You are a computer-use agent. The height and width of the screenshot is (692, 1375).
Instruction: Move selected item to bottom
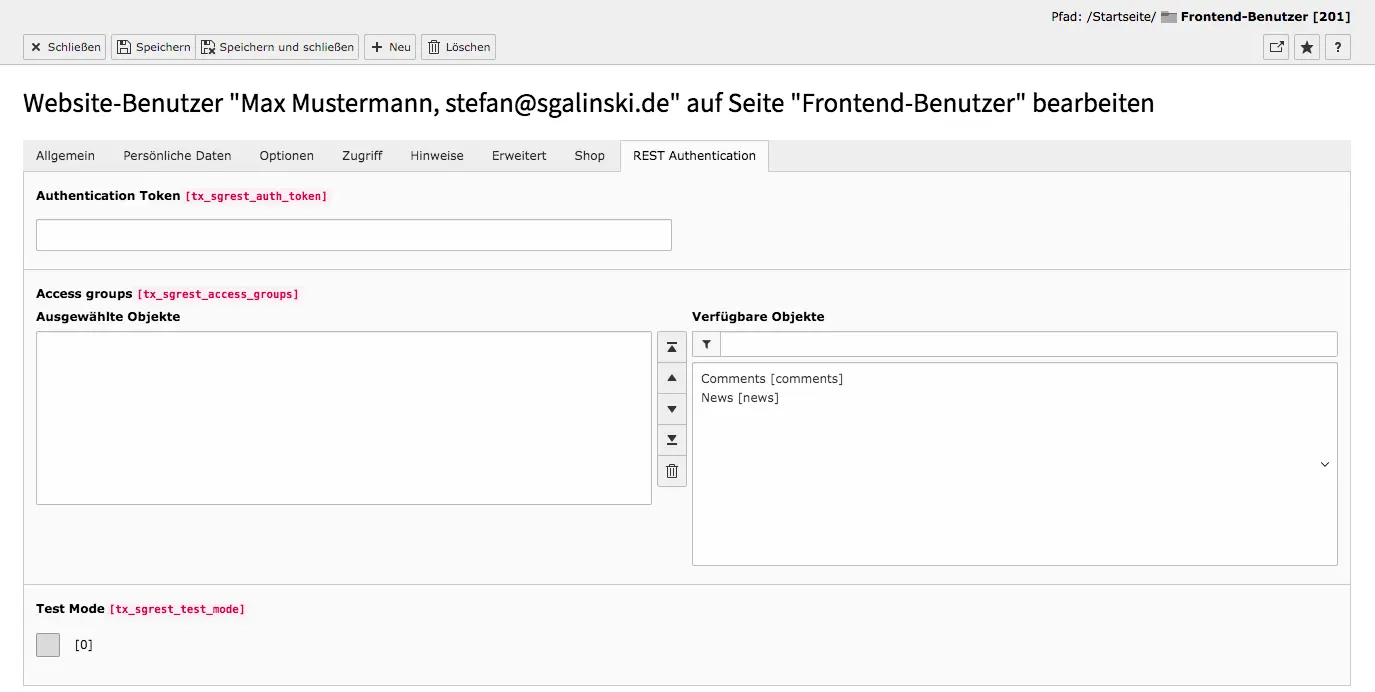[x=672, y=440]
